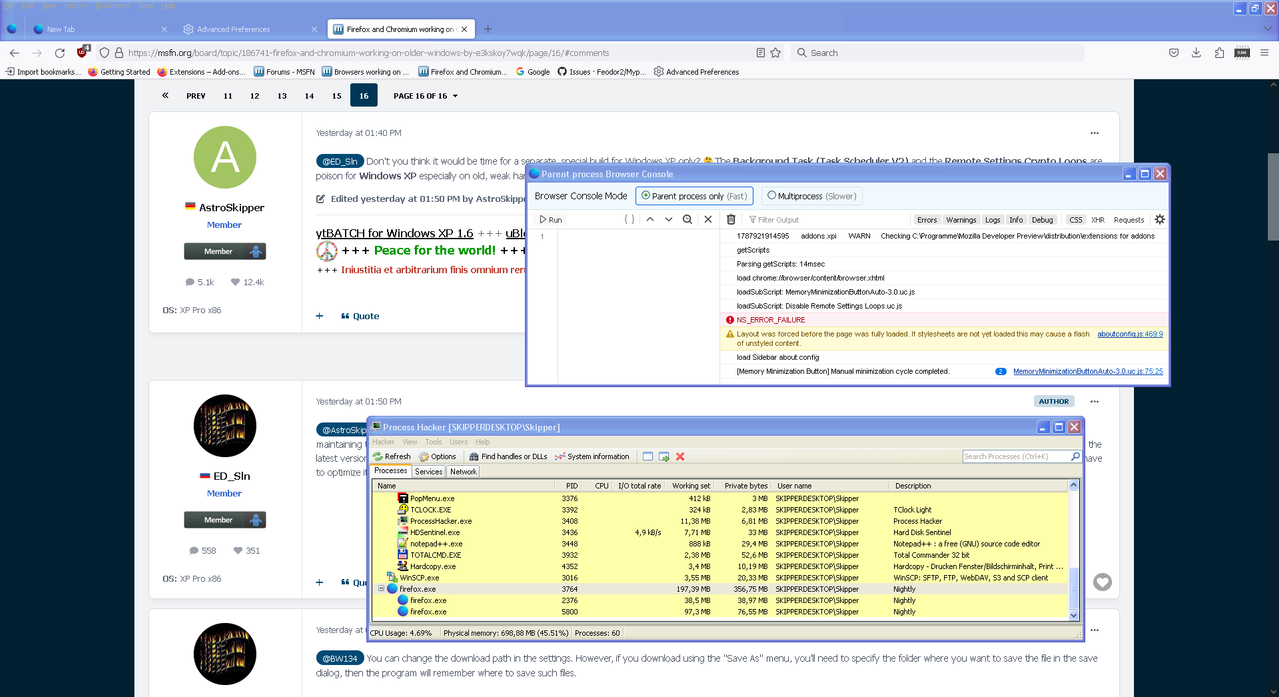1279x697 pixels.
Task: Click console history next down arrow
Action: [669, 219]
